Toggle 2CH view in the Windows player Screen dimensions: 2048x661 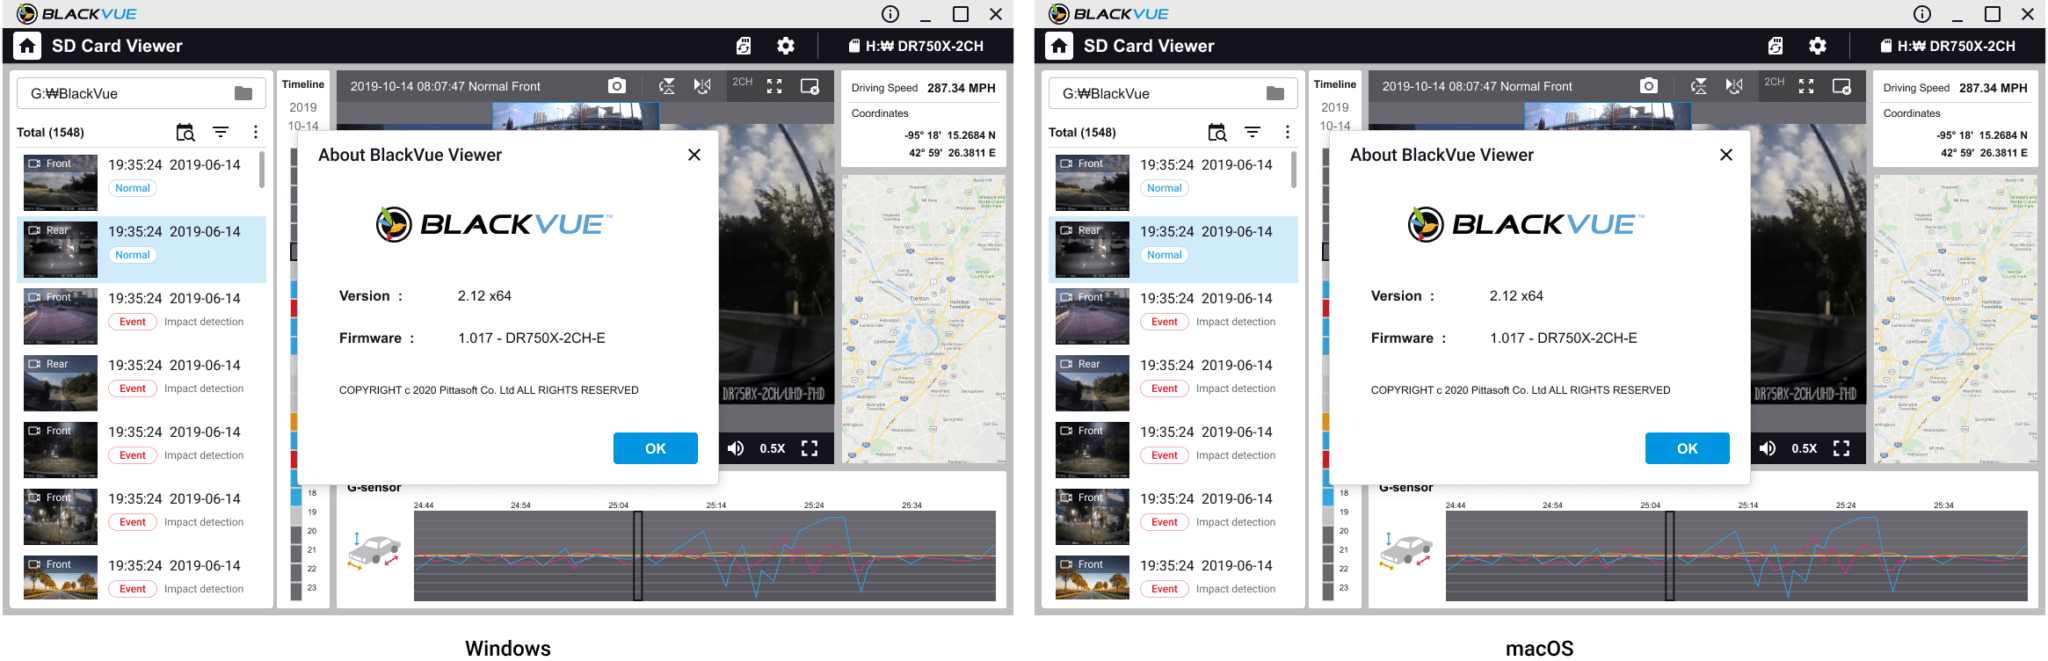pyautogui.click(x=742, y=83)
